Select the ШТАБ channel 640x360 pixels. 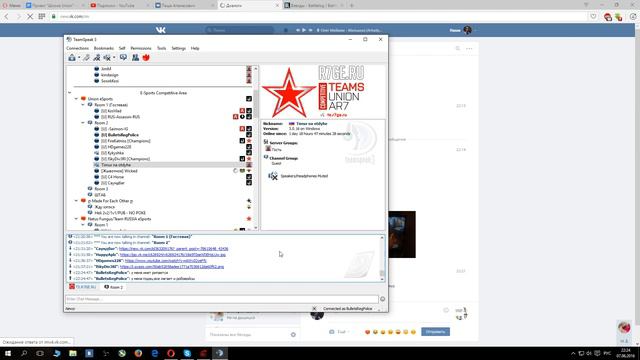point(100,195)
